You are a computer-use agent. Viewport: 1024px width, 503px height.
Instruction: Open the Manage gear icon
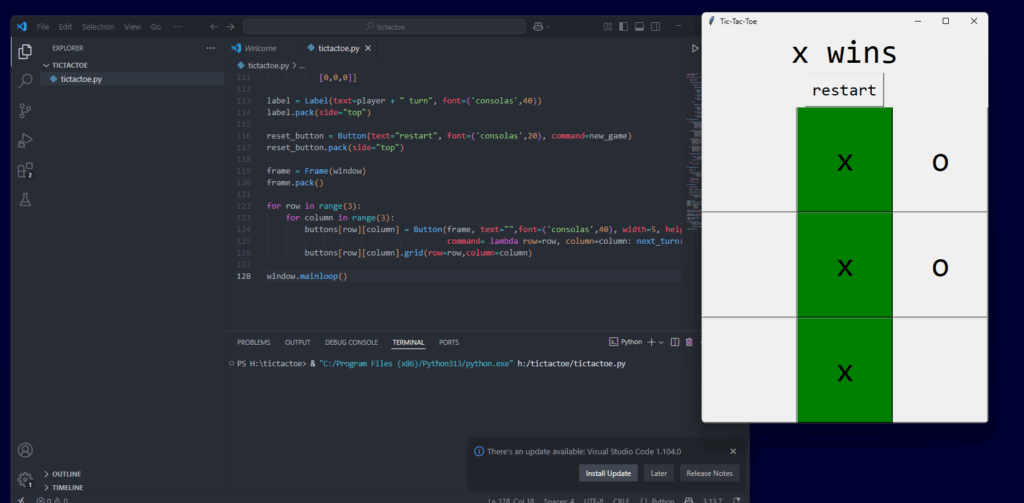[25, 478]
